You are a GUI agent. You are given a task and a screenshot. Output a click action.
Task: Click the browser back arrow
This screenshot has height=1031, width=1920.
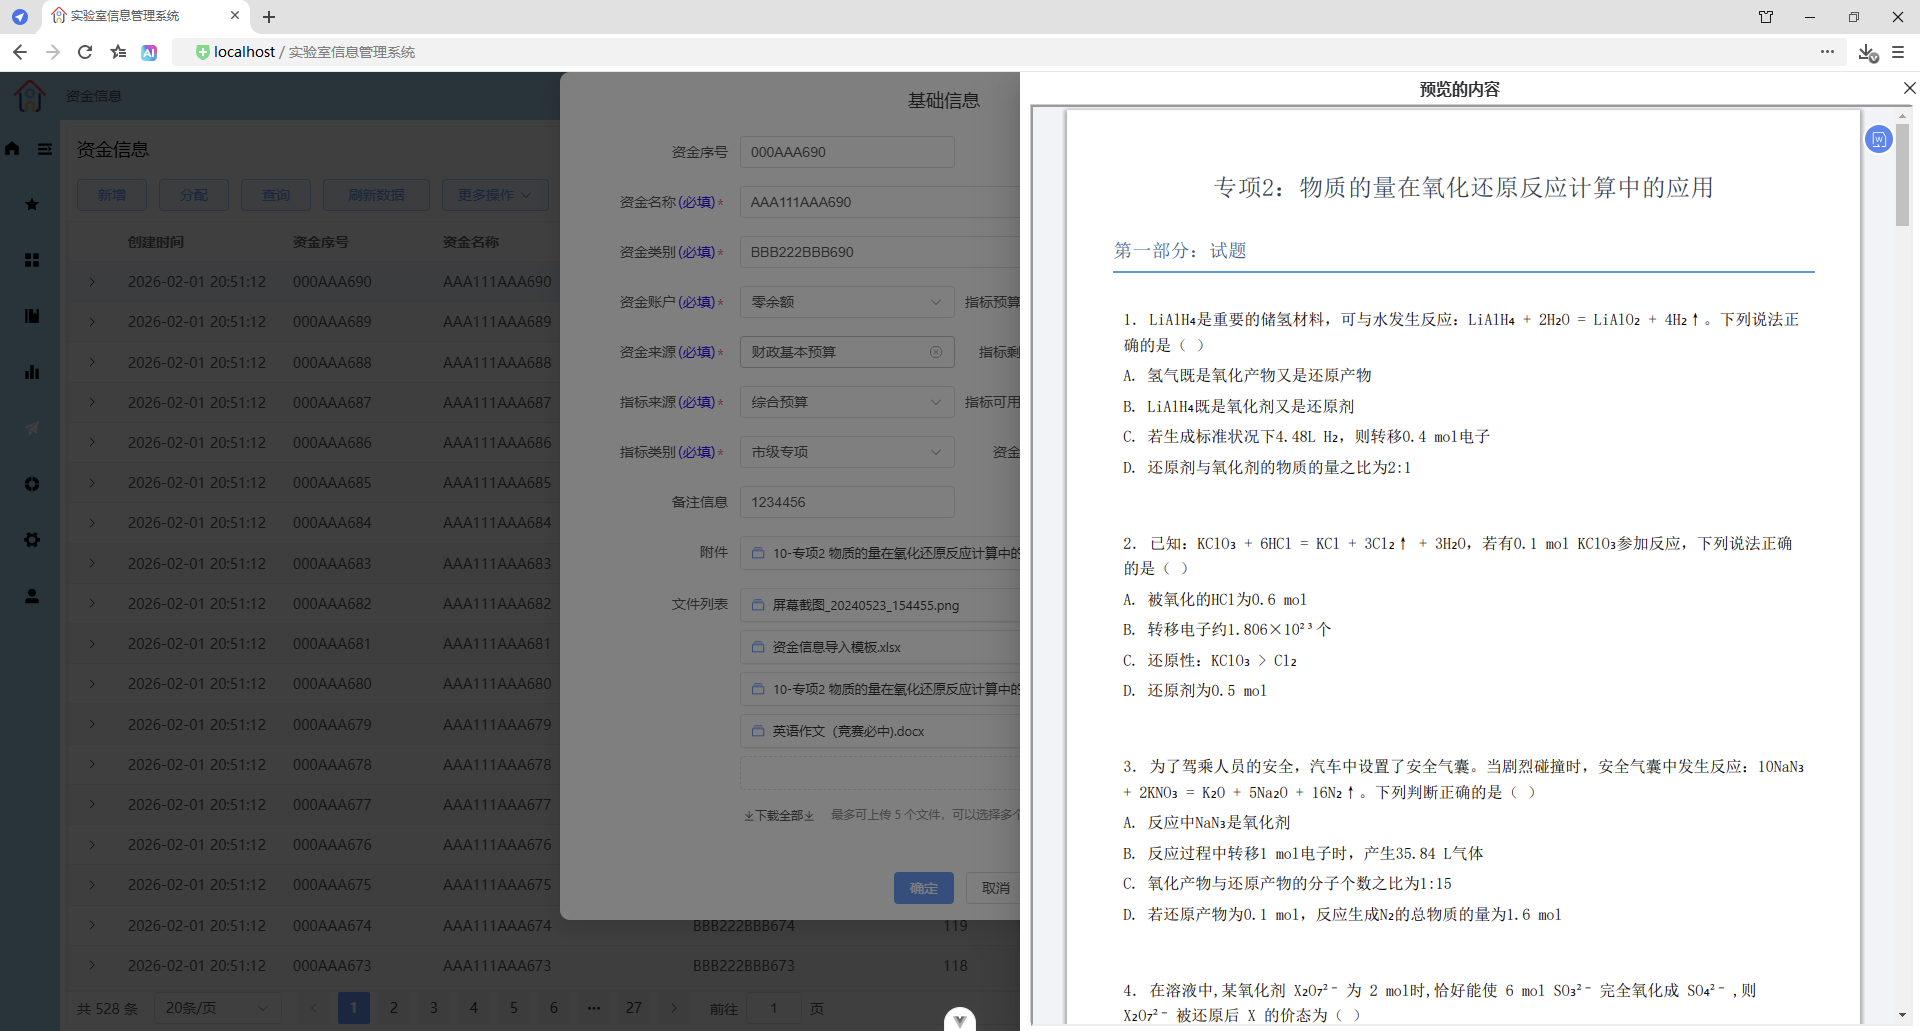pyautogui.click(x=20, y=52)
